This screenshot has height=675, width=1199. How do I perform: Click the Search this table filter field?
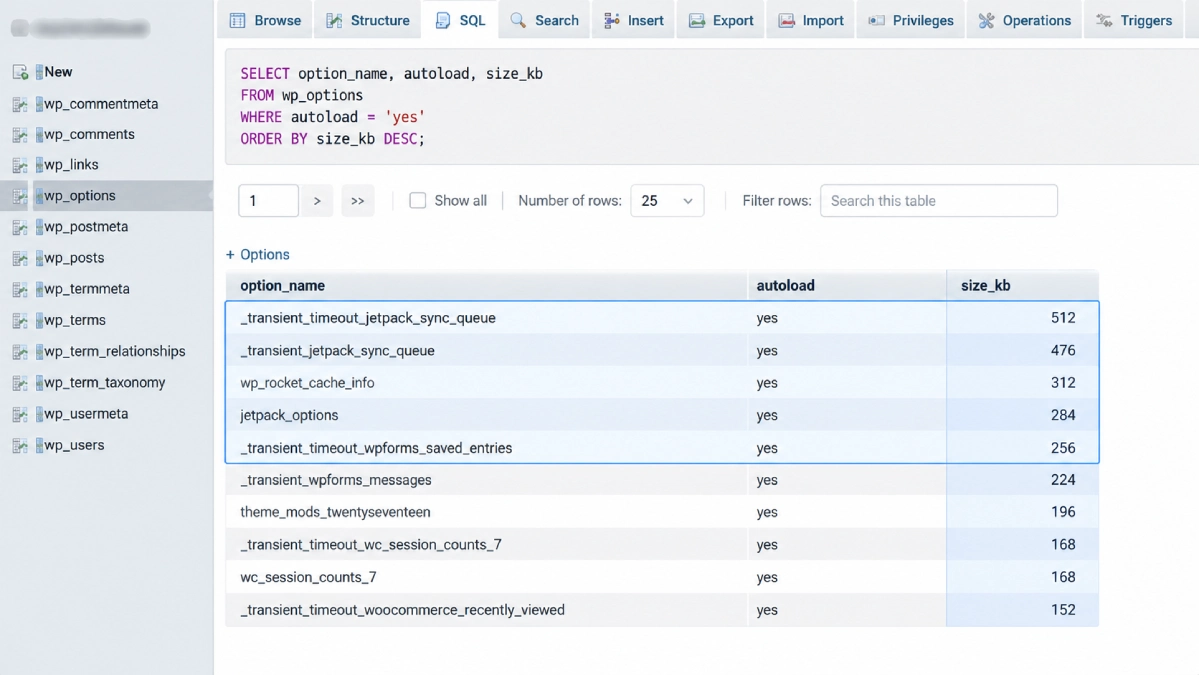939,200
